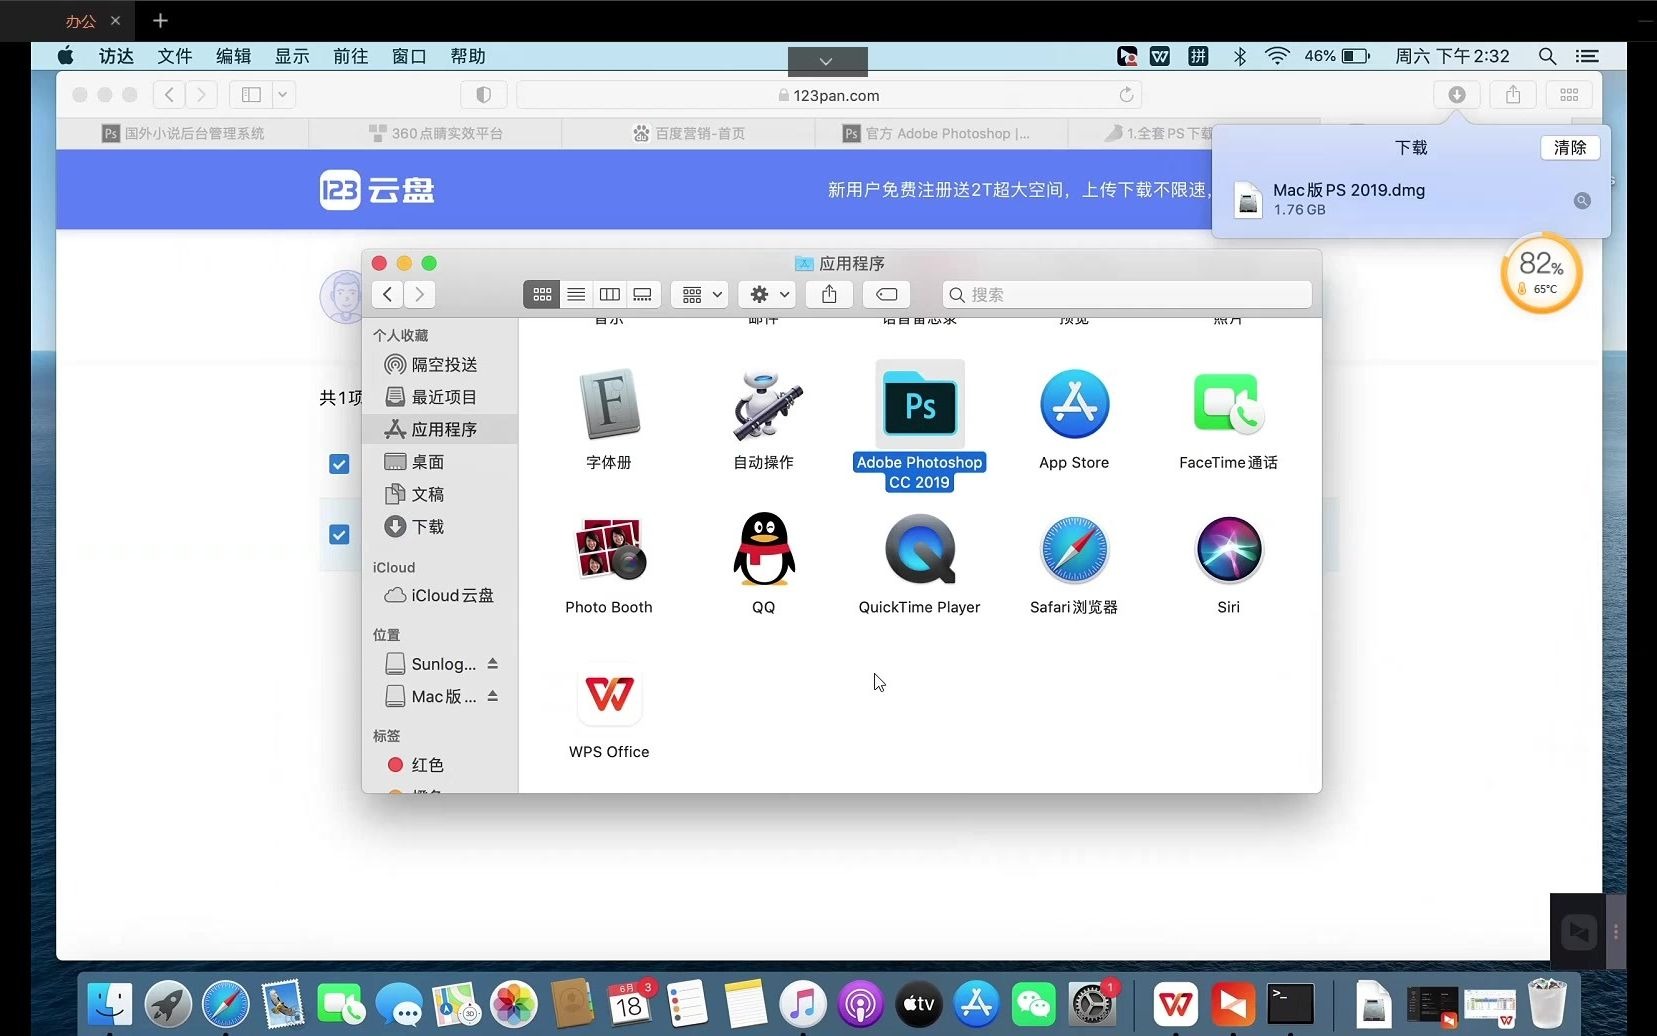Click Safari downloads toolbar button

pyautogui.click(x=1457, y=95)
